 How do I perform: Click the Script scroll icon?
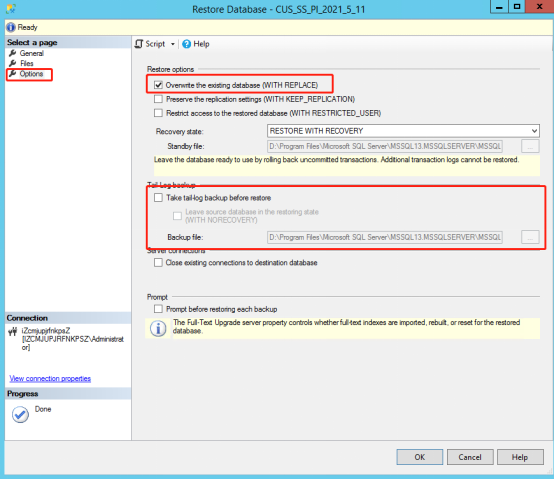tap(139, 44)
